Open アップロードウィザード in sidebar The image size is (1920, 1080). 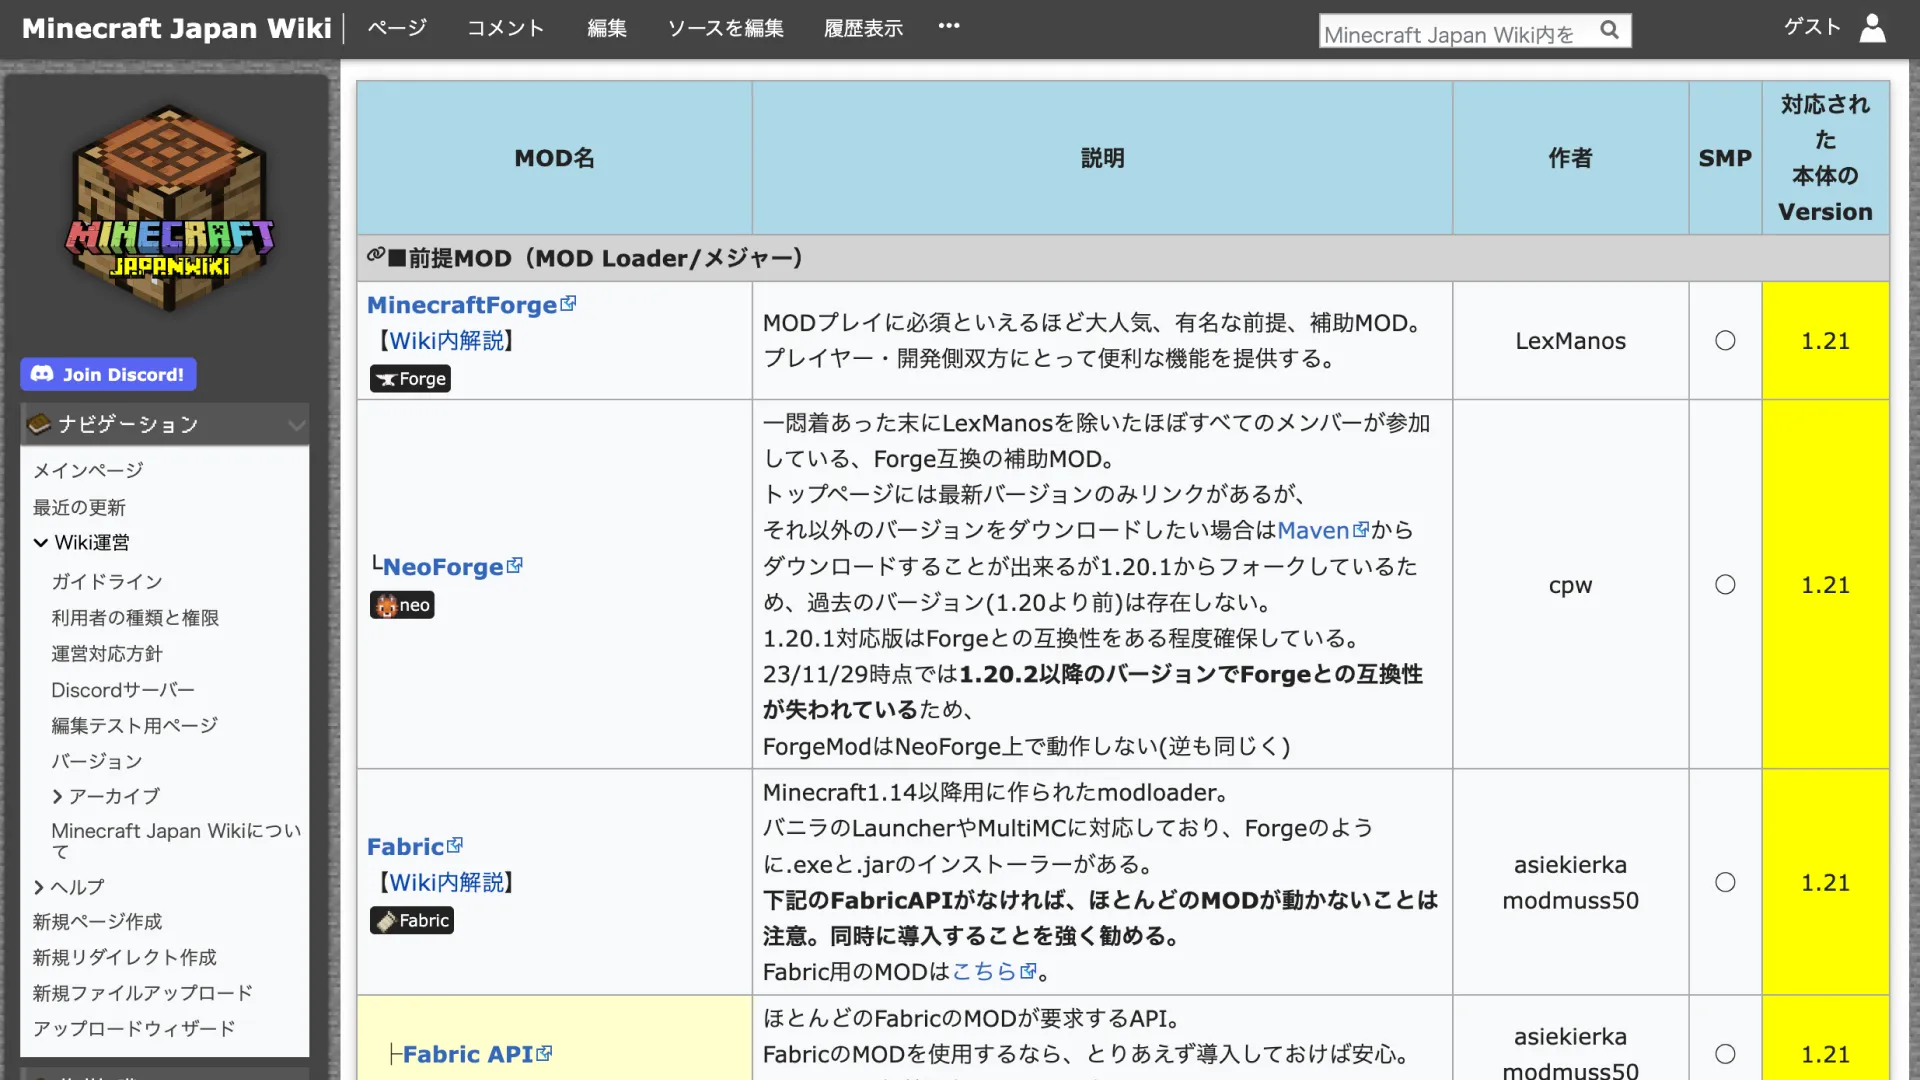tap(134, 1029)
